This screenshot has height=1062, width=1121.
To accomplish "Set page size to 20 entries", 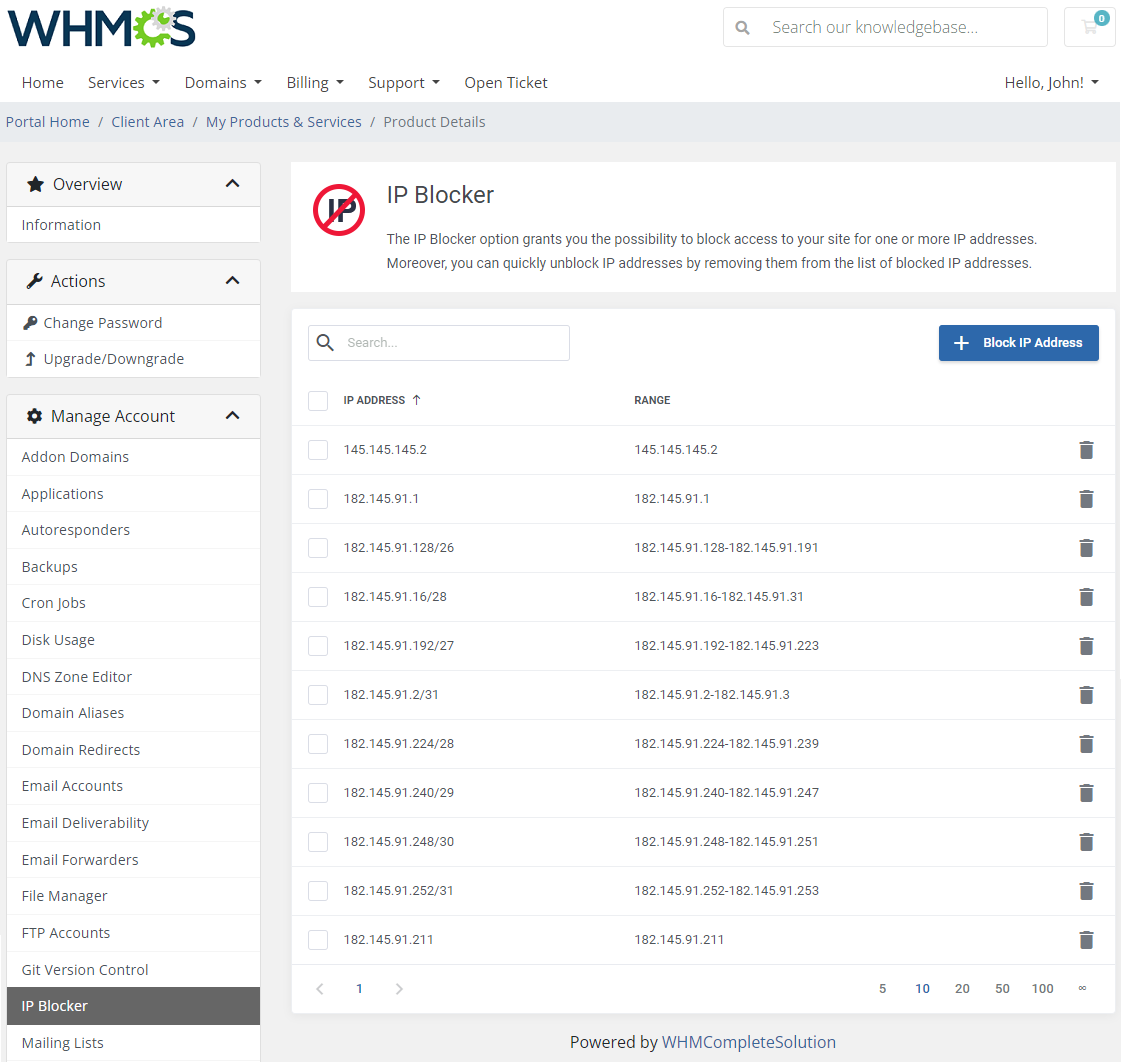I will [x=962, y=988].
